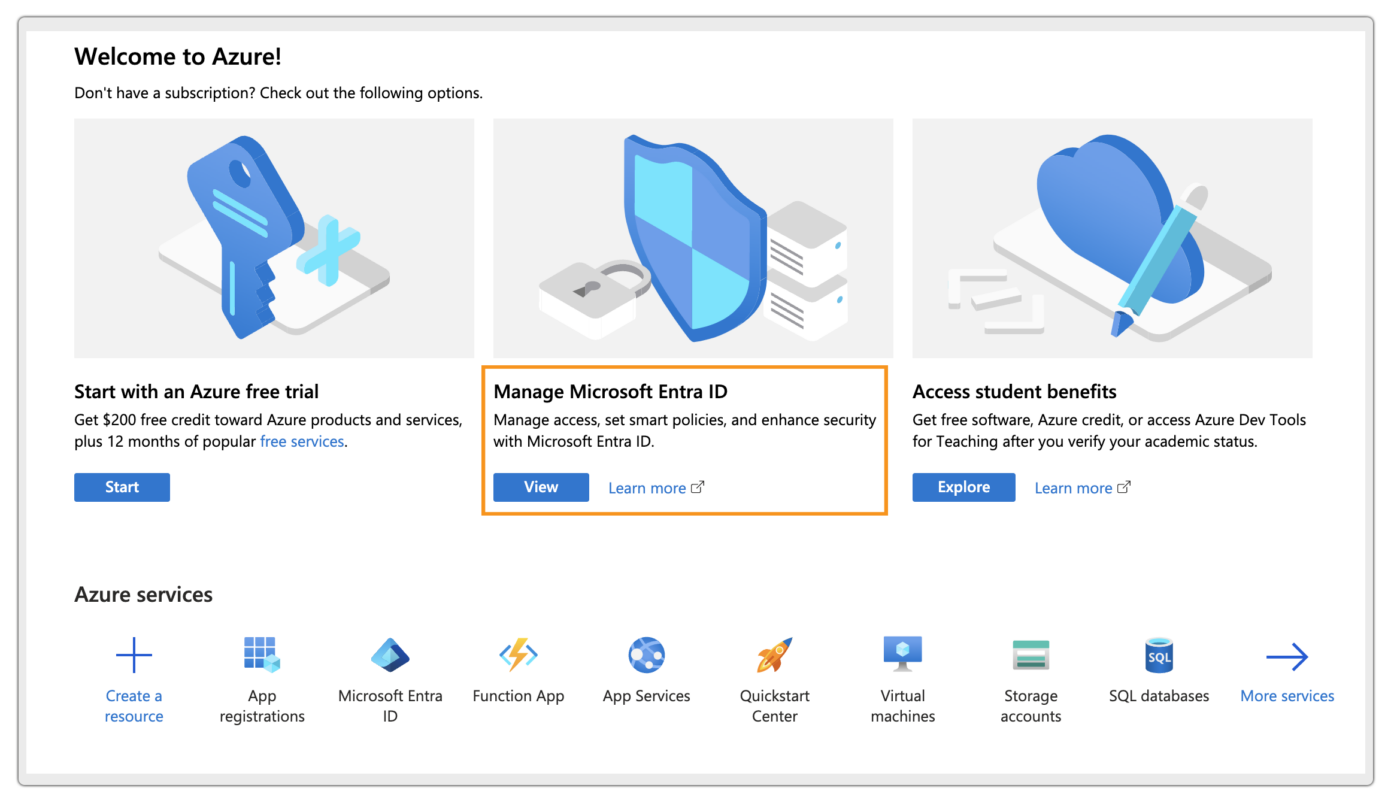Open the SQL databases icon
Viewport: 1394px width, 800px height.
click(1159, 655)
